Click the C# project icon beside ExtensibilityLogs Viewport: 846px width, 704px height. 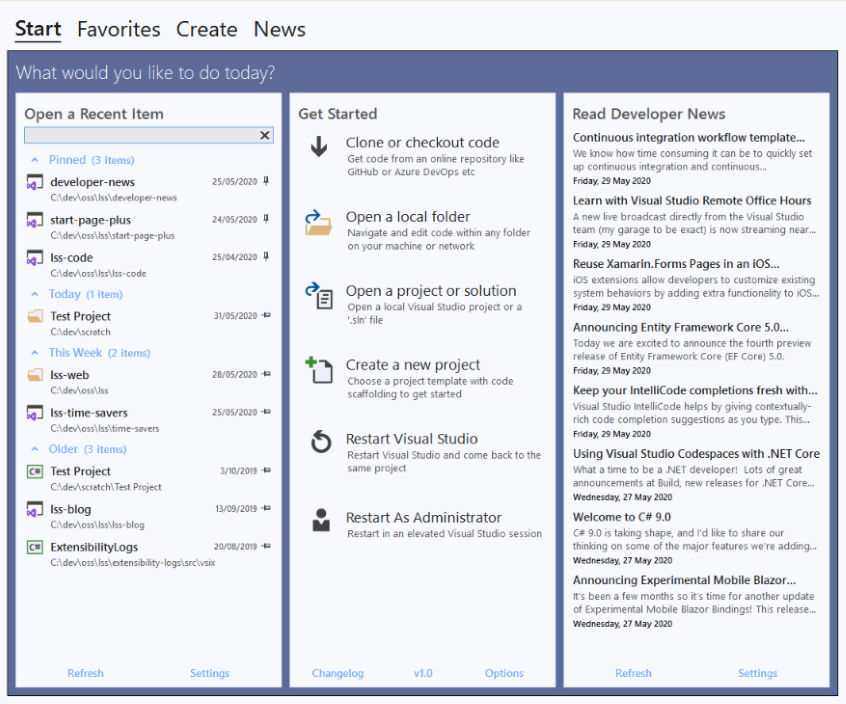point(35,547)
